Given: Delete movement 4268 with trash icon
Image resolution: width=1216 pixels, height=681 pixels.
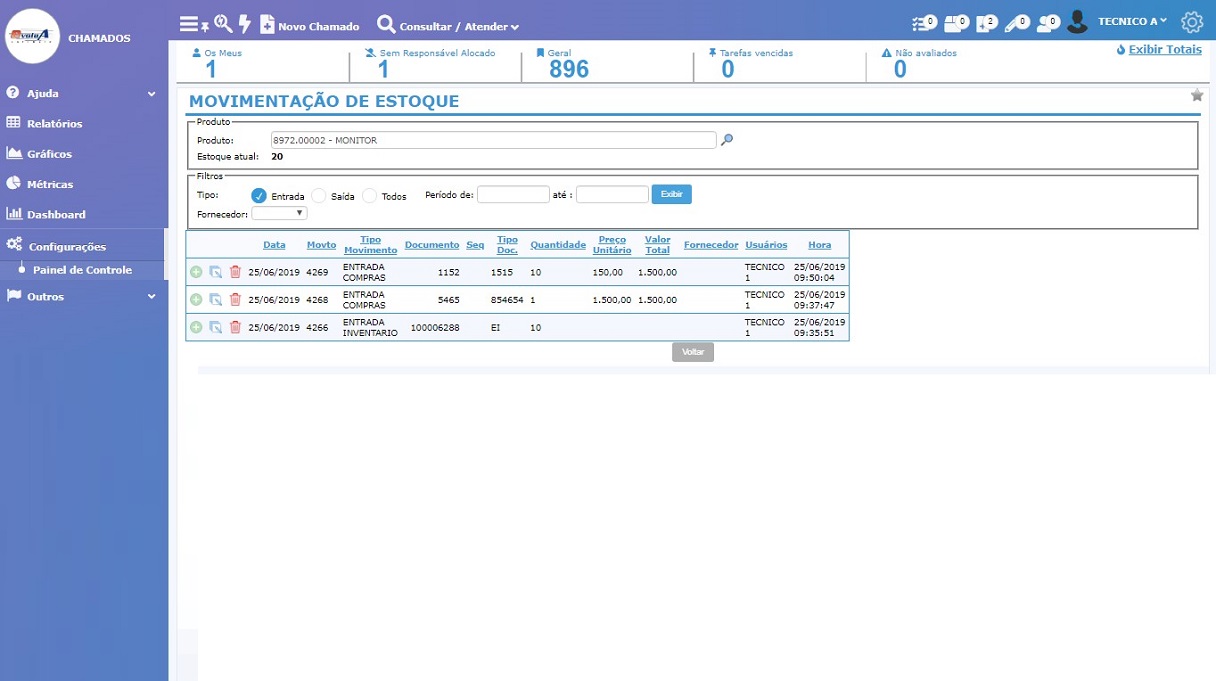Looking at the screenshot, I should (x=235, y=299).
